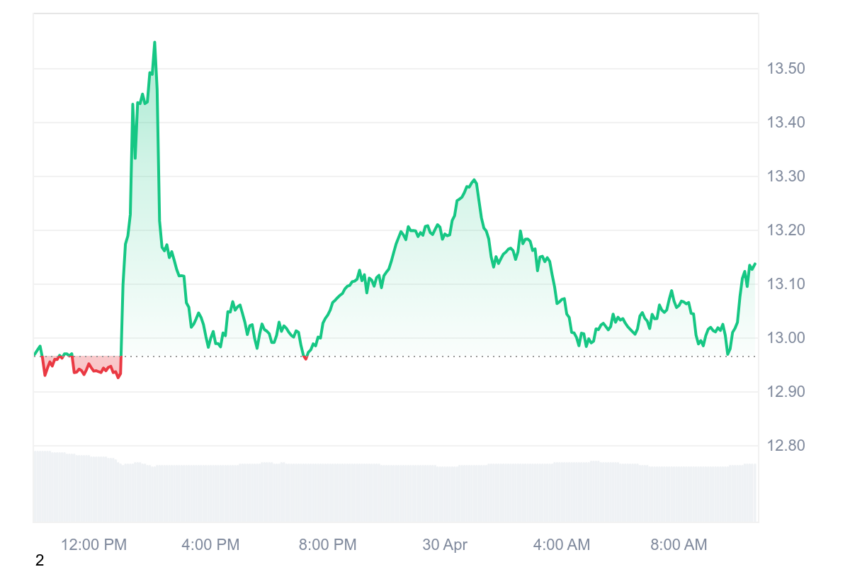Image resolution: width=850 pixels, height=567 pixels.
Task: Click the 8:00 PM time label
Action: coord(327,545)
